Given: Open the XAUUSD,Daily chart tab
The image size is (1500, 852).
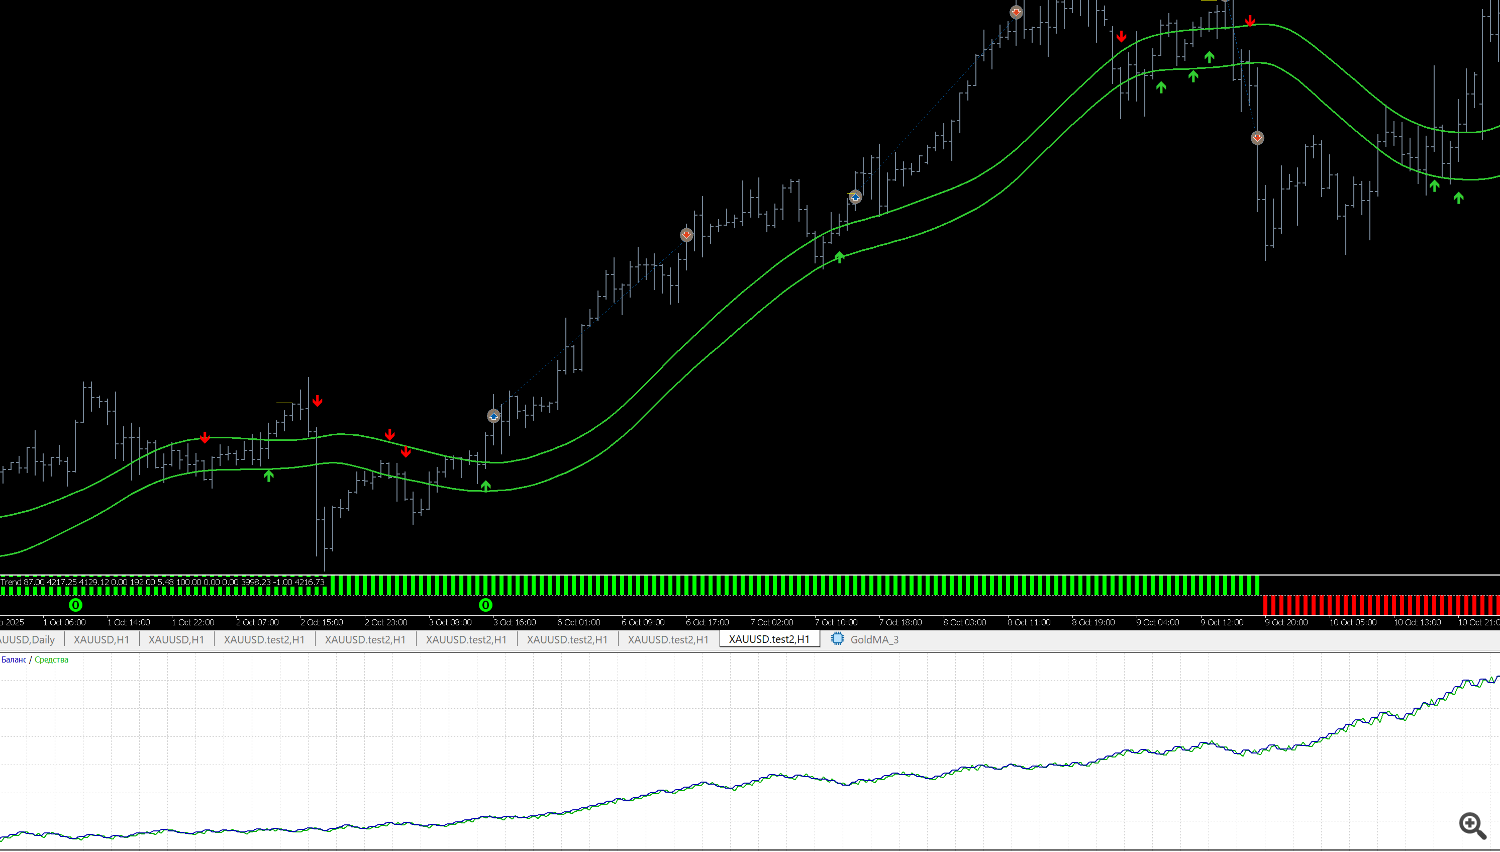Looking at the screenshot, I should click(28, 640).
